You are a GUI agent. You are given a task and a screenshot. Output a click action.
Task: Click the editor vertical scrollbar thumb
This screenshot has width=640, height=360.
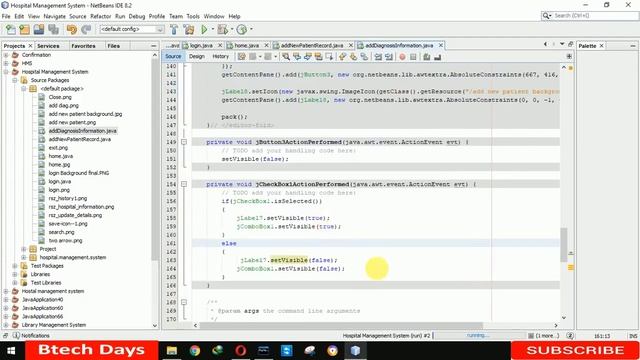pos(564,244)
